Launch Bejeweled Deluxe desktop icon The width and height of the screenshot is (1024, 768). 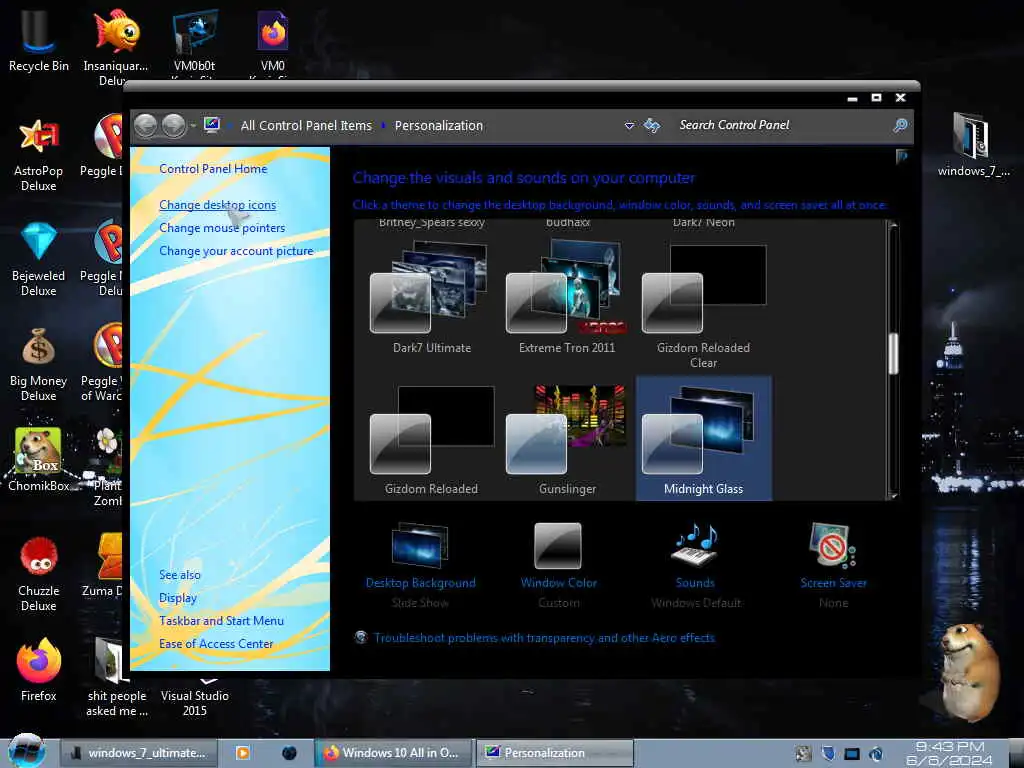(39, 259)
